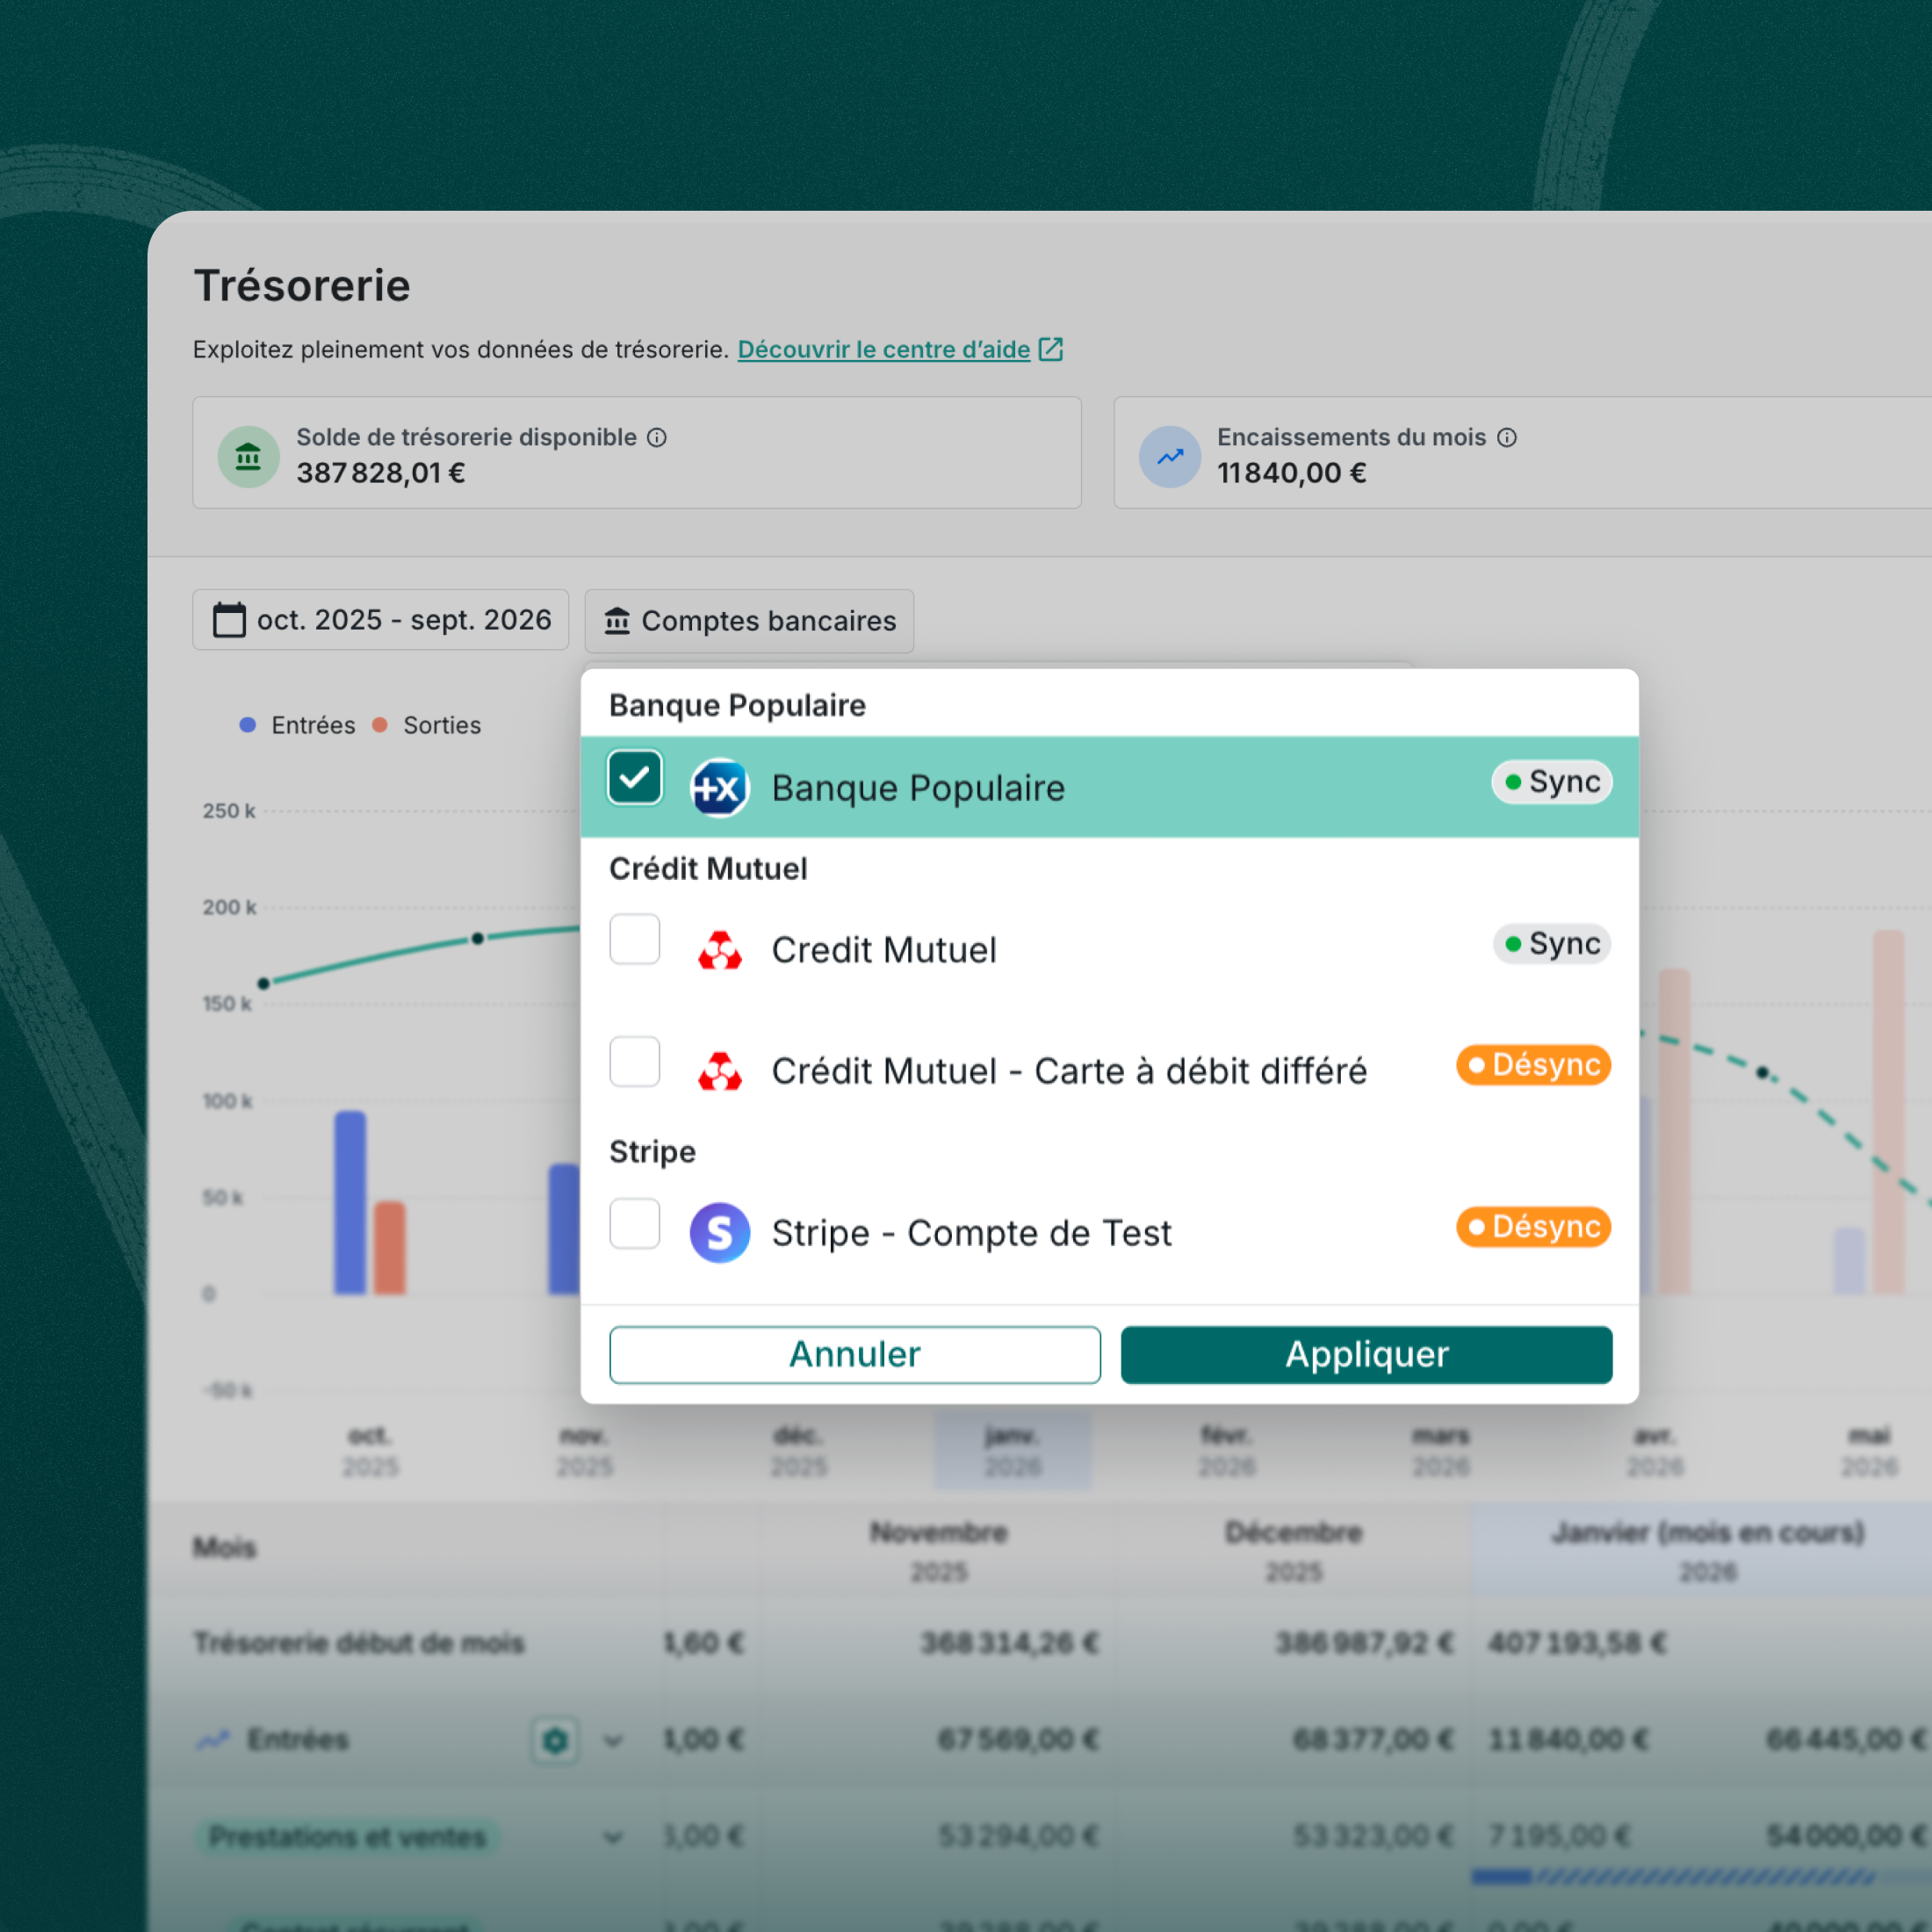This screenshot has width=1932, height=1932.
Task: Click the info icon next to Solde de trésorerie
Action: 657,438
